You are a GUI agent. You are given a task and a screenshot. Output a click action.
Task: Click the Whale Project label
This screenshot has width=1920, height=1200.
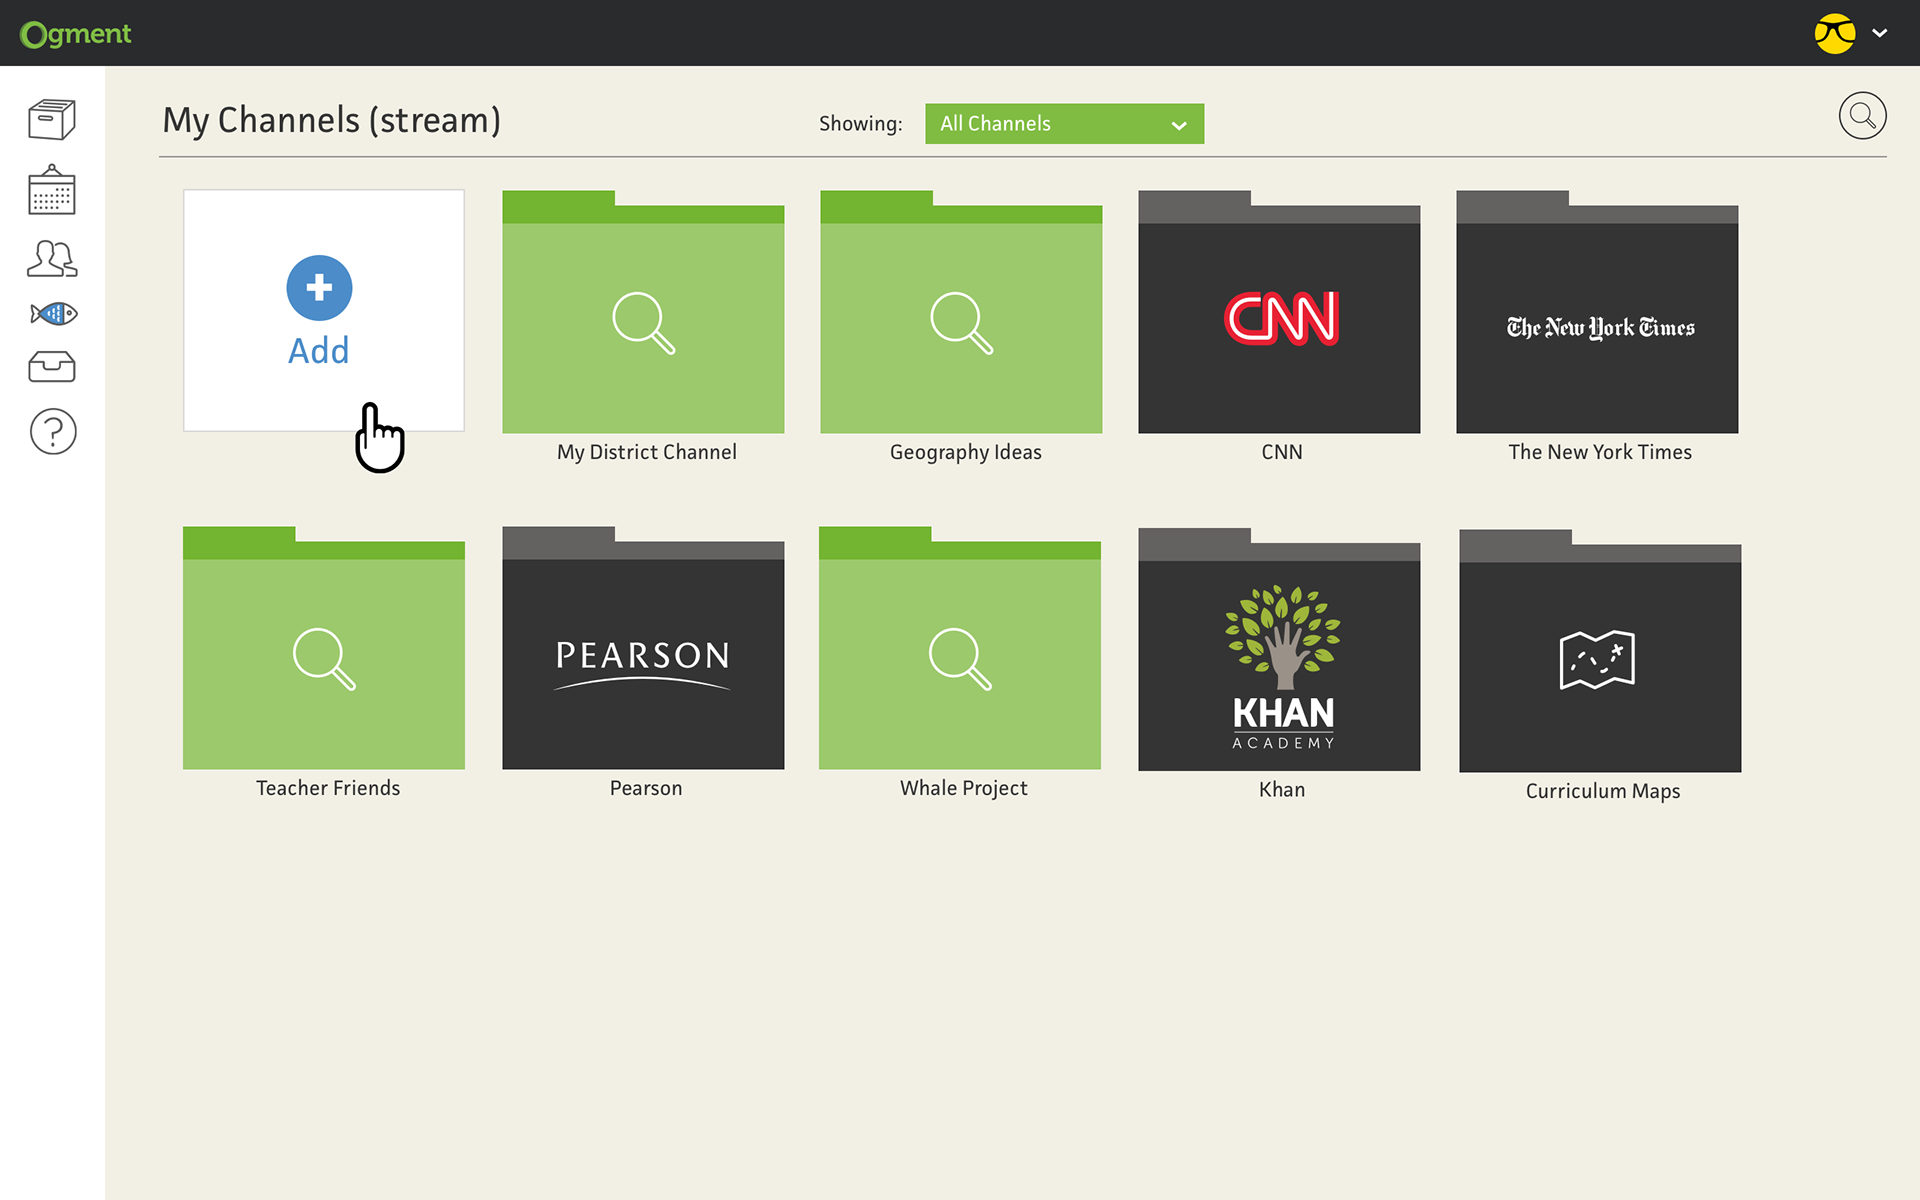pos(964,789)
